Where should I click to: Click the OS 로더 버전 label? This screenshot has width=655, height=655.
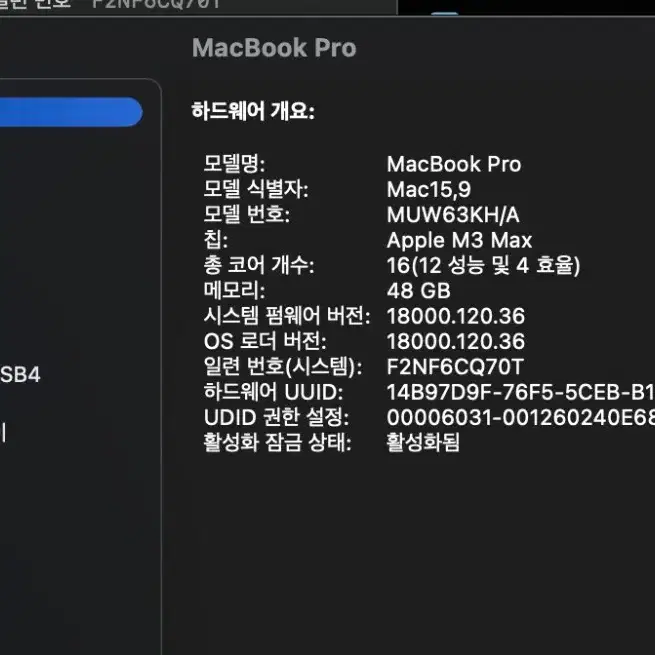(265, 341)
